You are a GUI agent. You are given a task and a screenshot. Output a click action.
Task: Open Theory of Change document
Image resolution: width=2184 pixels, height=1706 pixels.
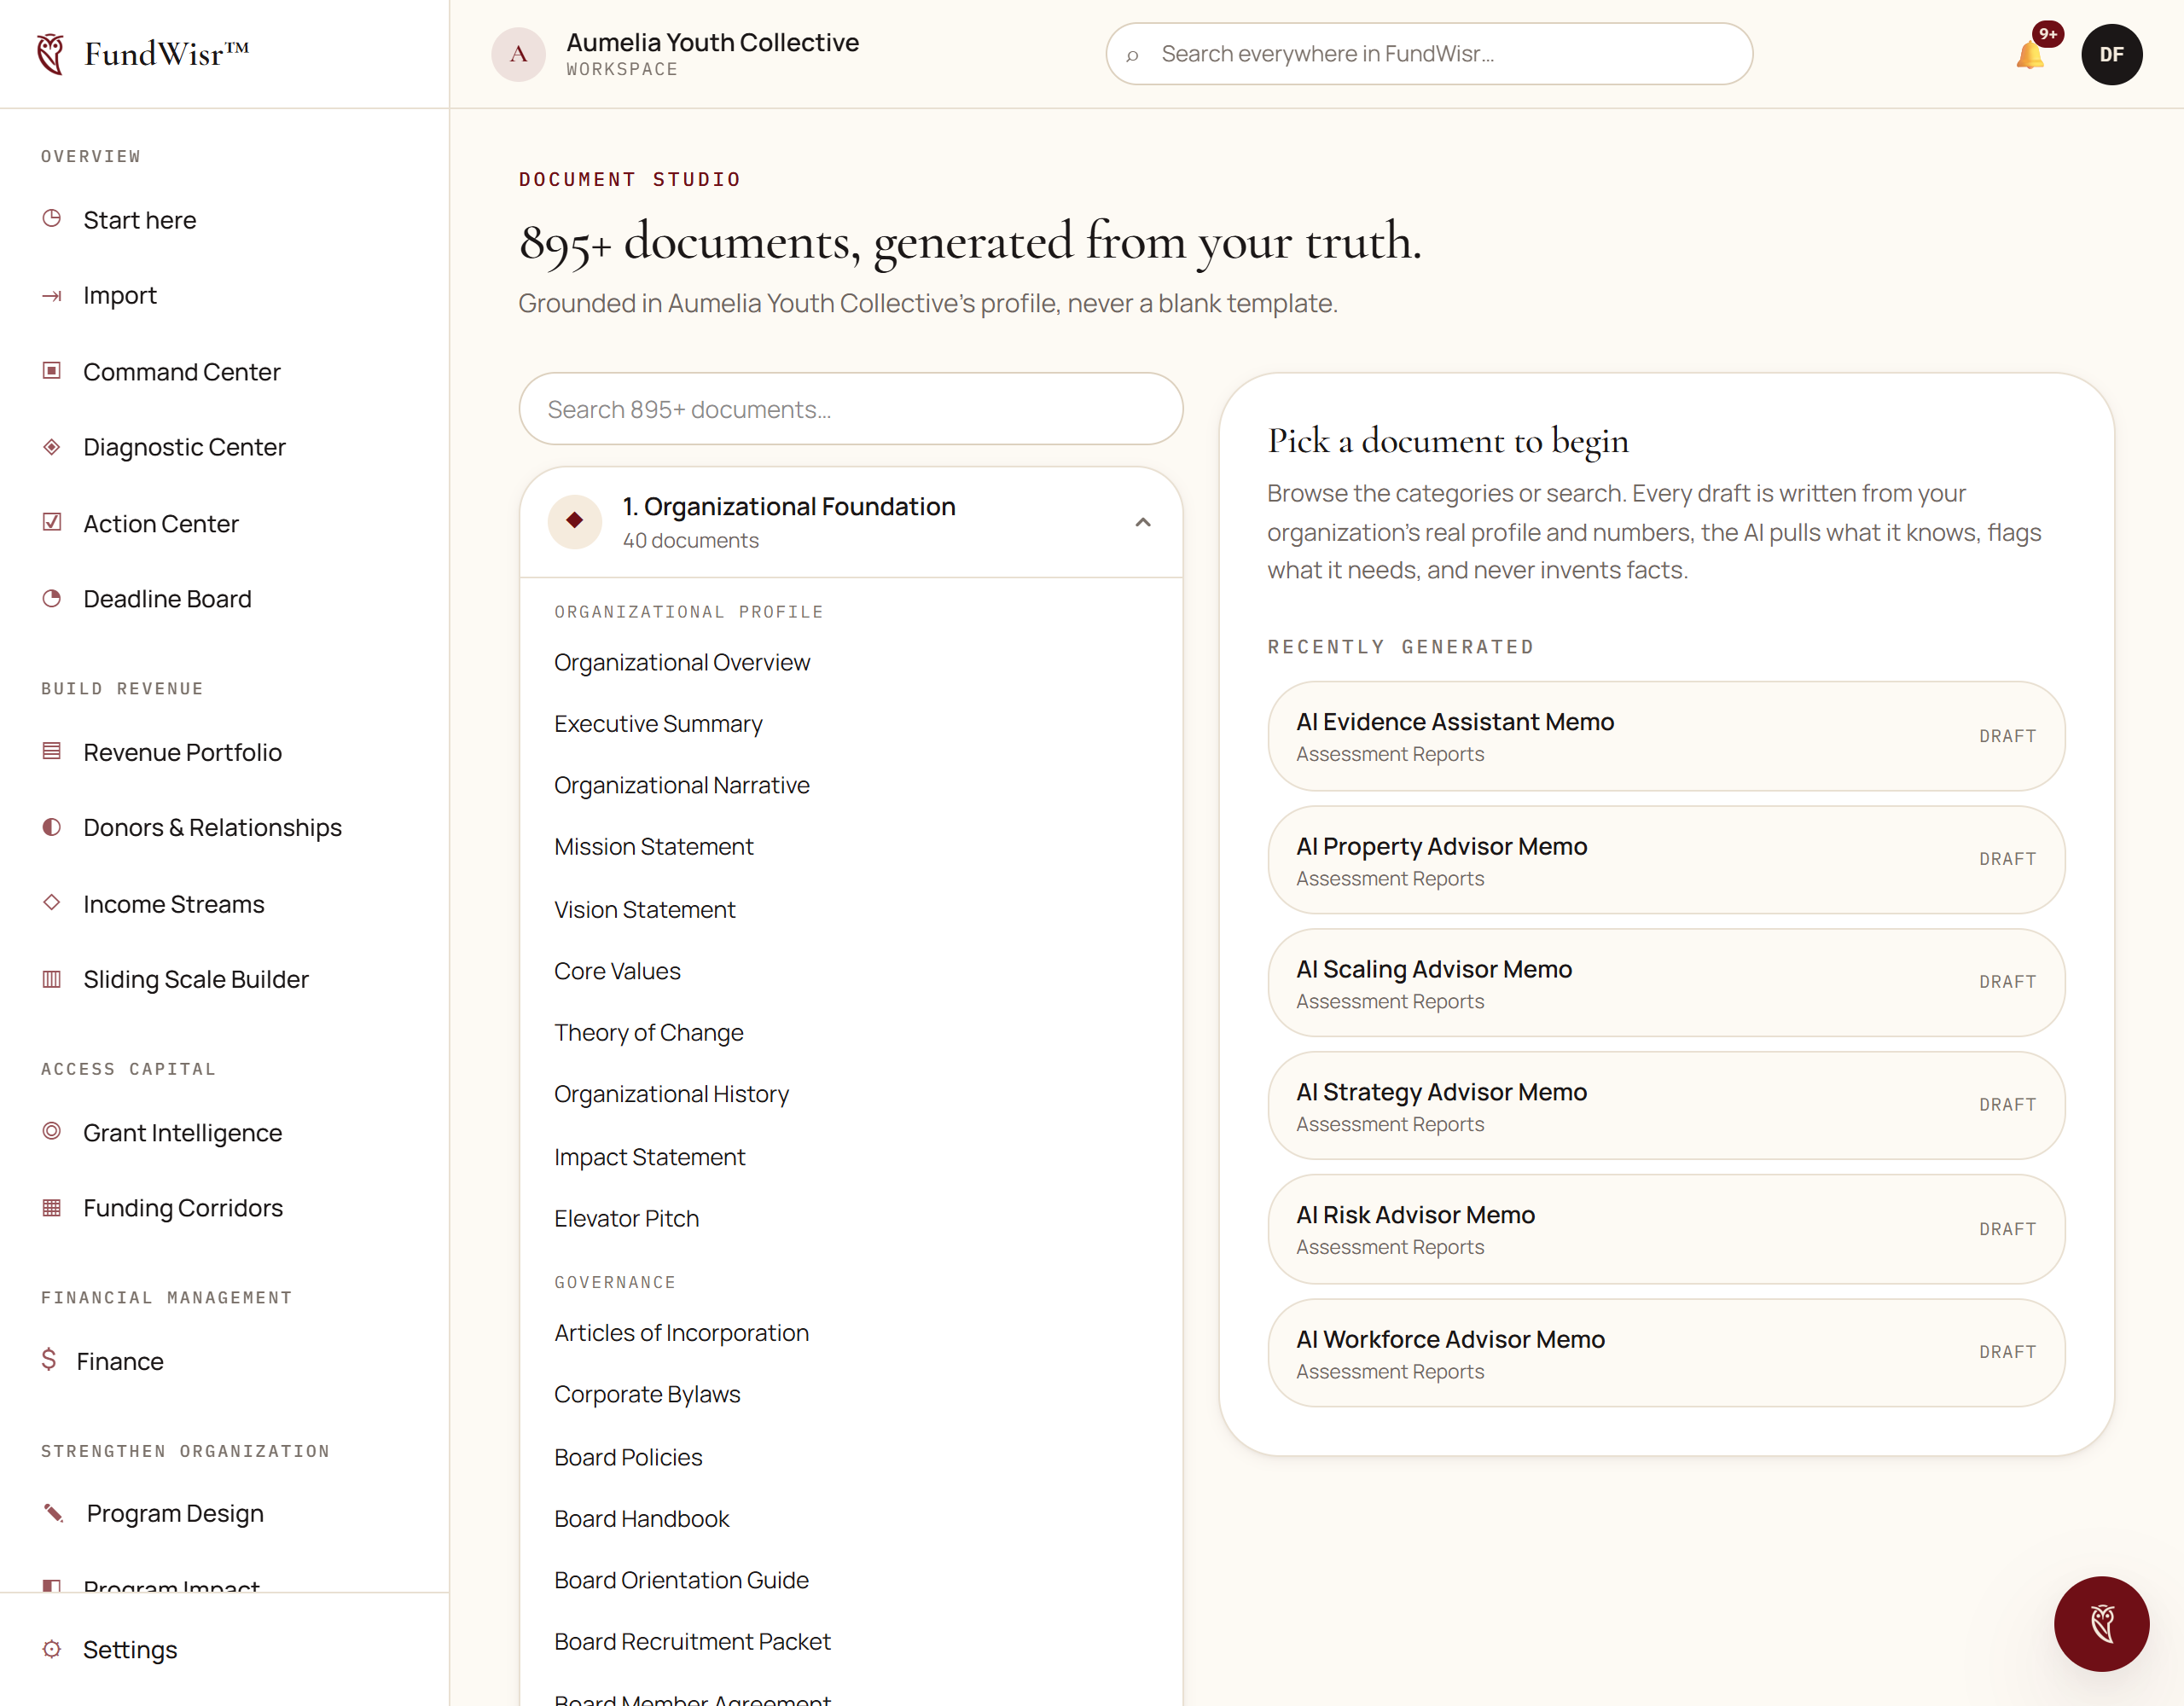coord(649,1032)
